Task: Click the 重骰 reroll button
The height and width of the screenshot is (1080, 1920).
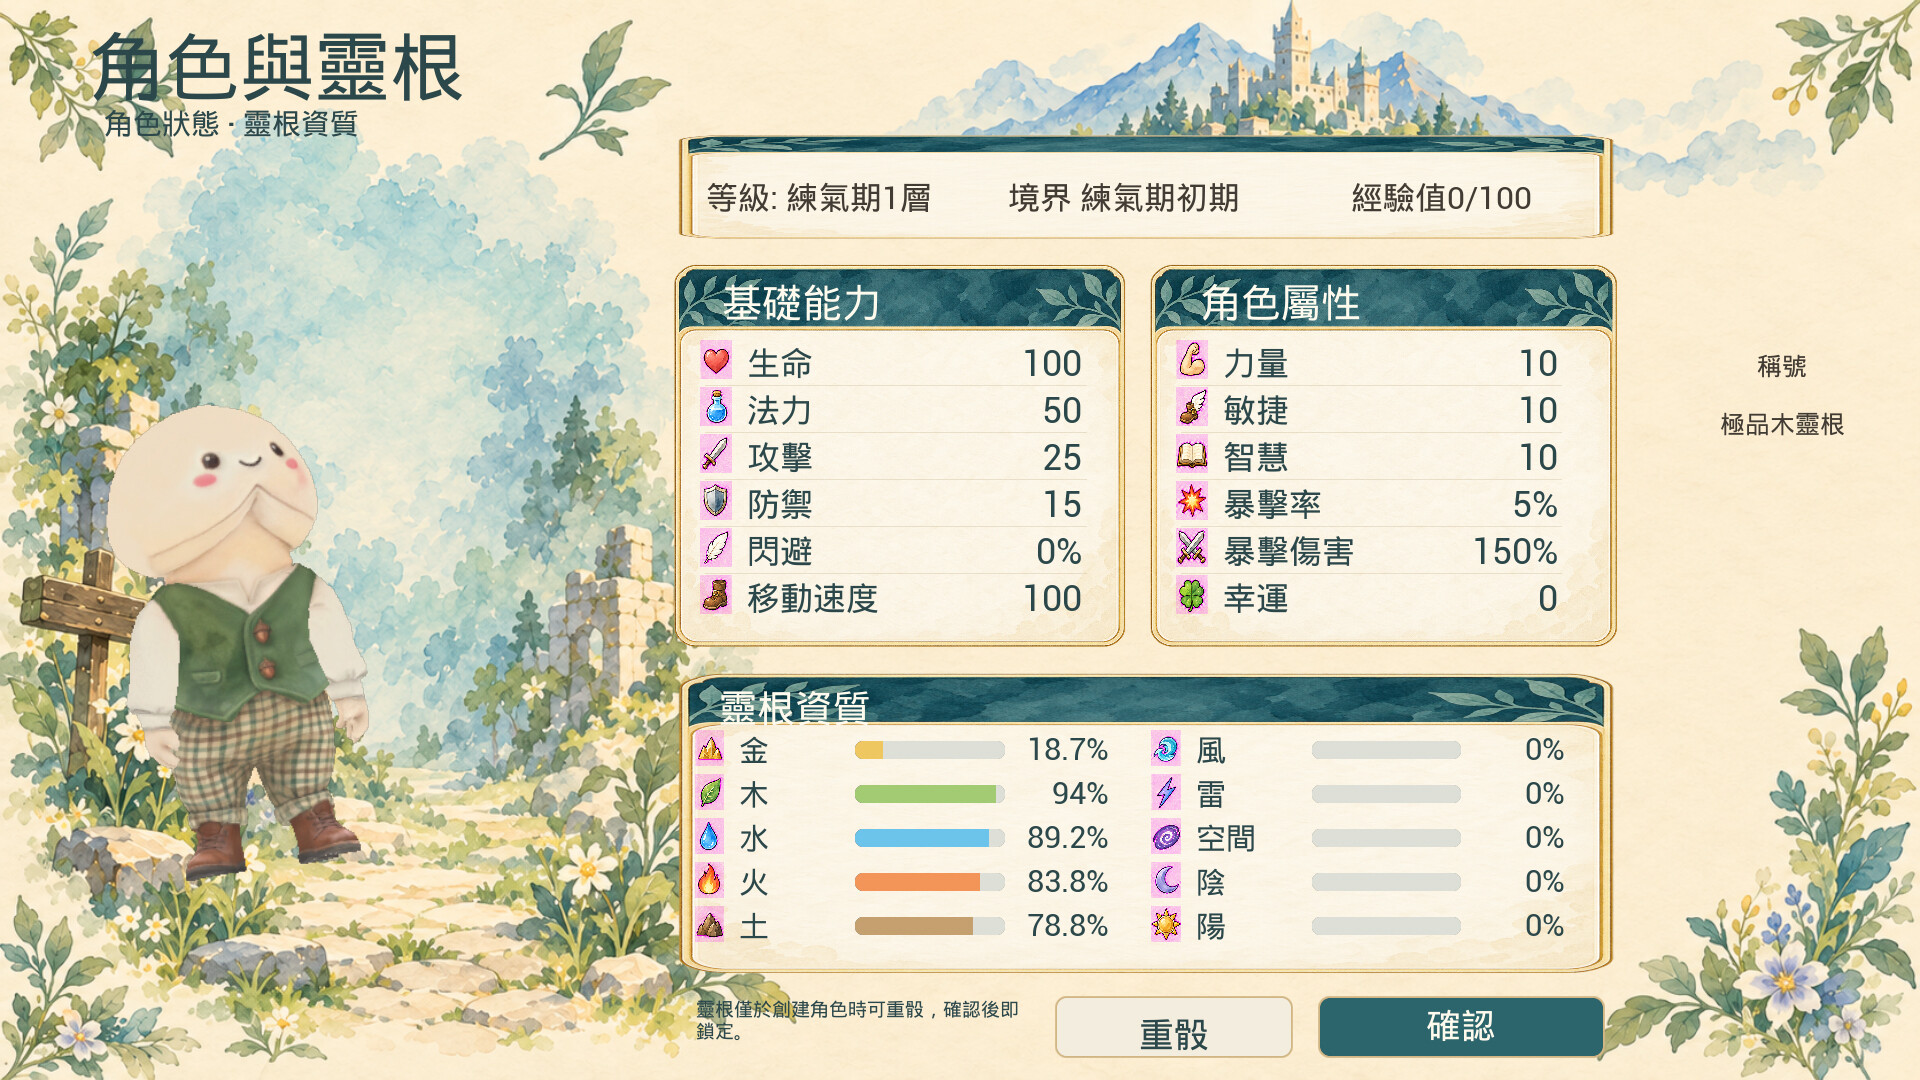Action: click(x=1173, y=1027)
